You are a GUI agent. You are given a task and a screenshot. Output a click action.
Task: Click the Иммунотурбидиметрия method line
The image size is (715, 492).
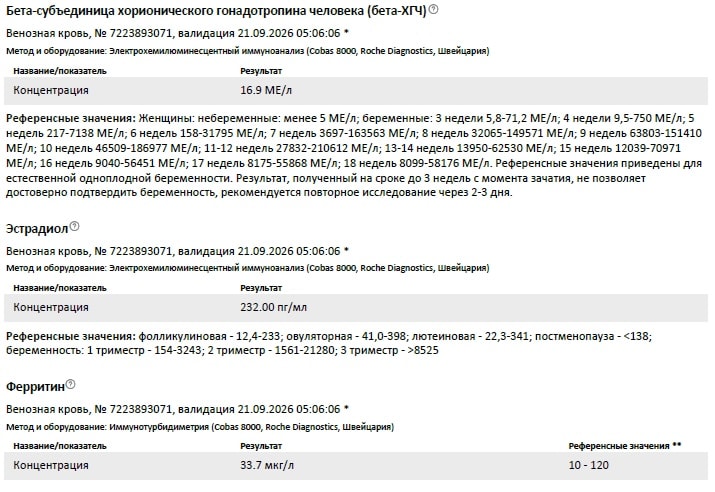click(200, 427)
